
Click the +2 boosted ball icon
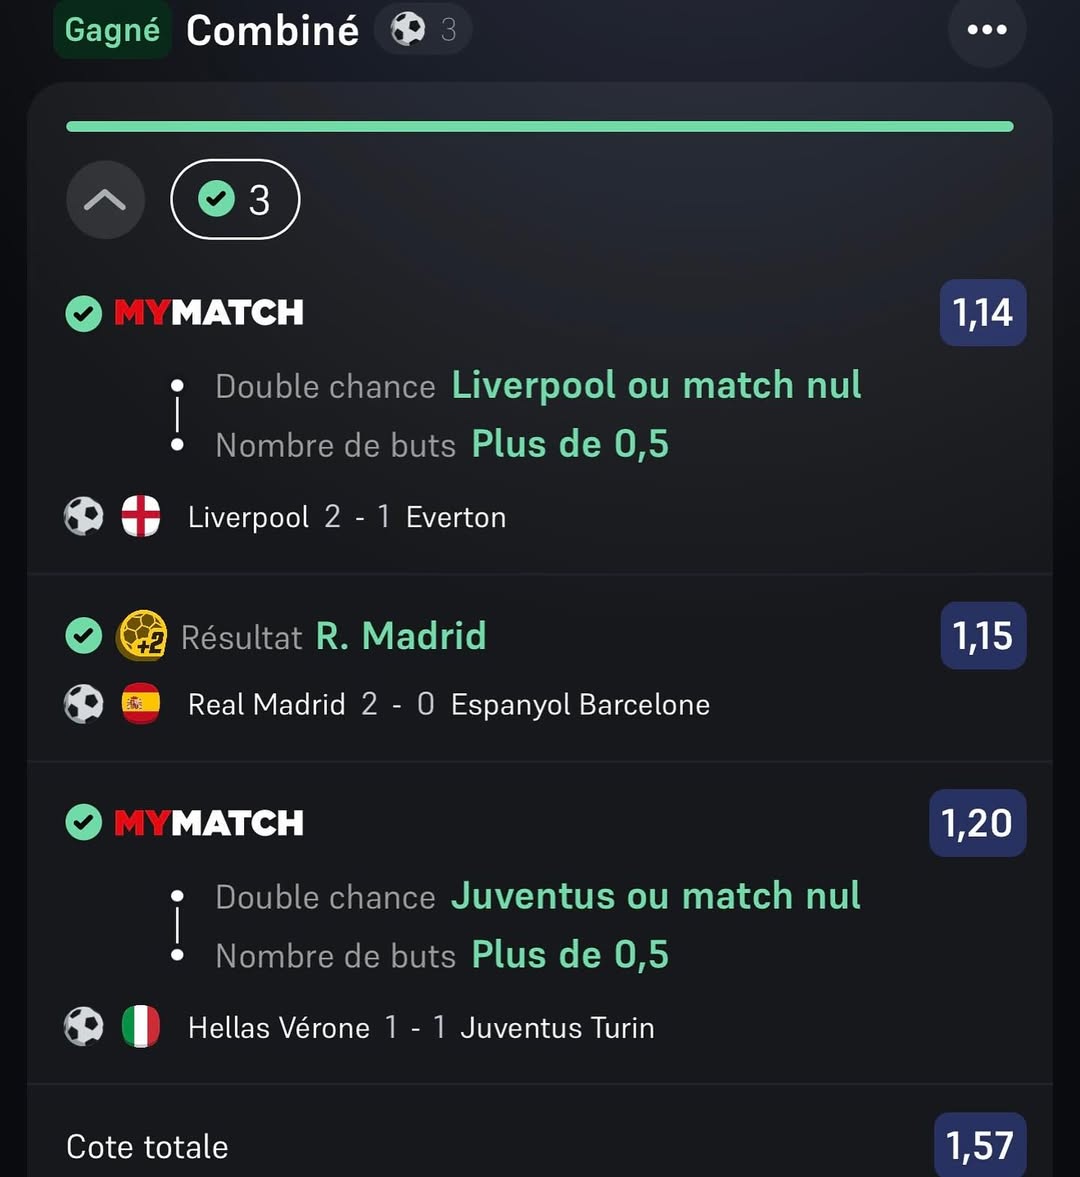pos(142,635)
